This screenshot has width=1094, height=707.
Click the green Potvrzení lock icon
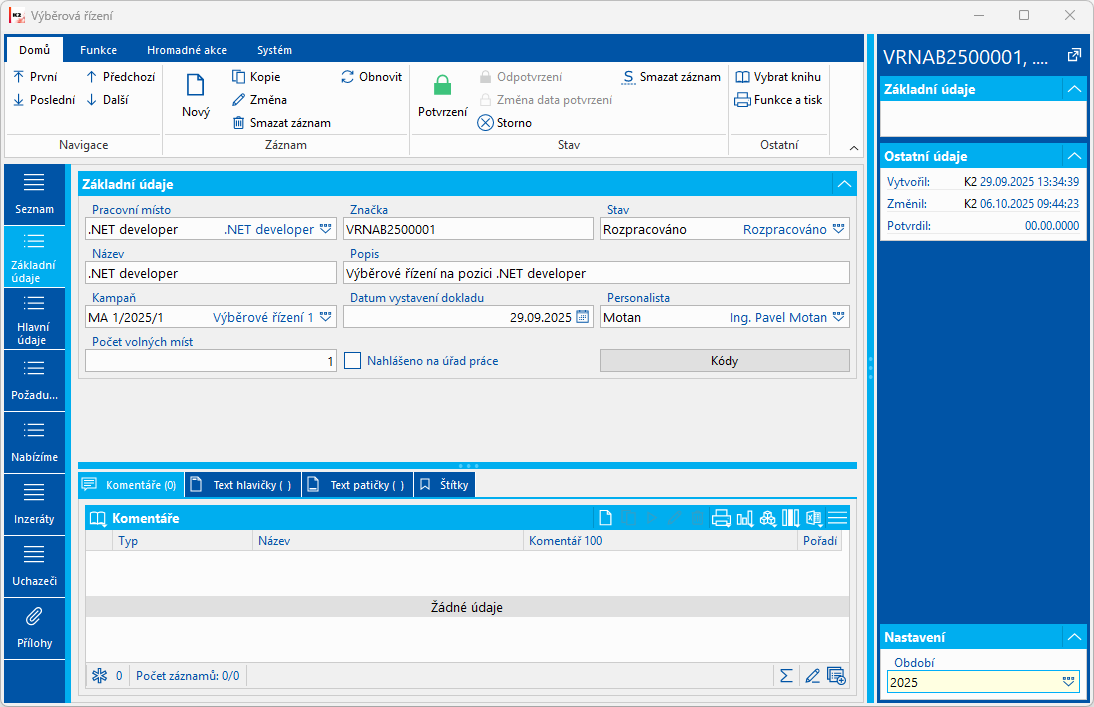pyautogui.click(x=442, y=85)
